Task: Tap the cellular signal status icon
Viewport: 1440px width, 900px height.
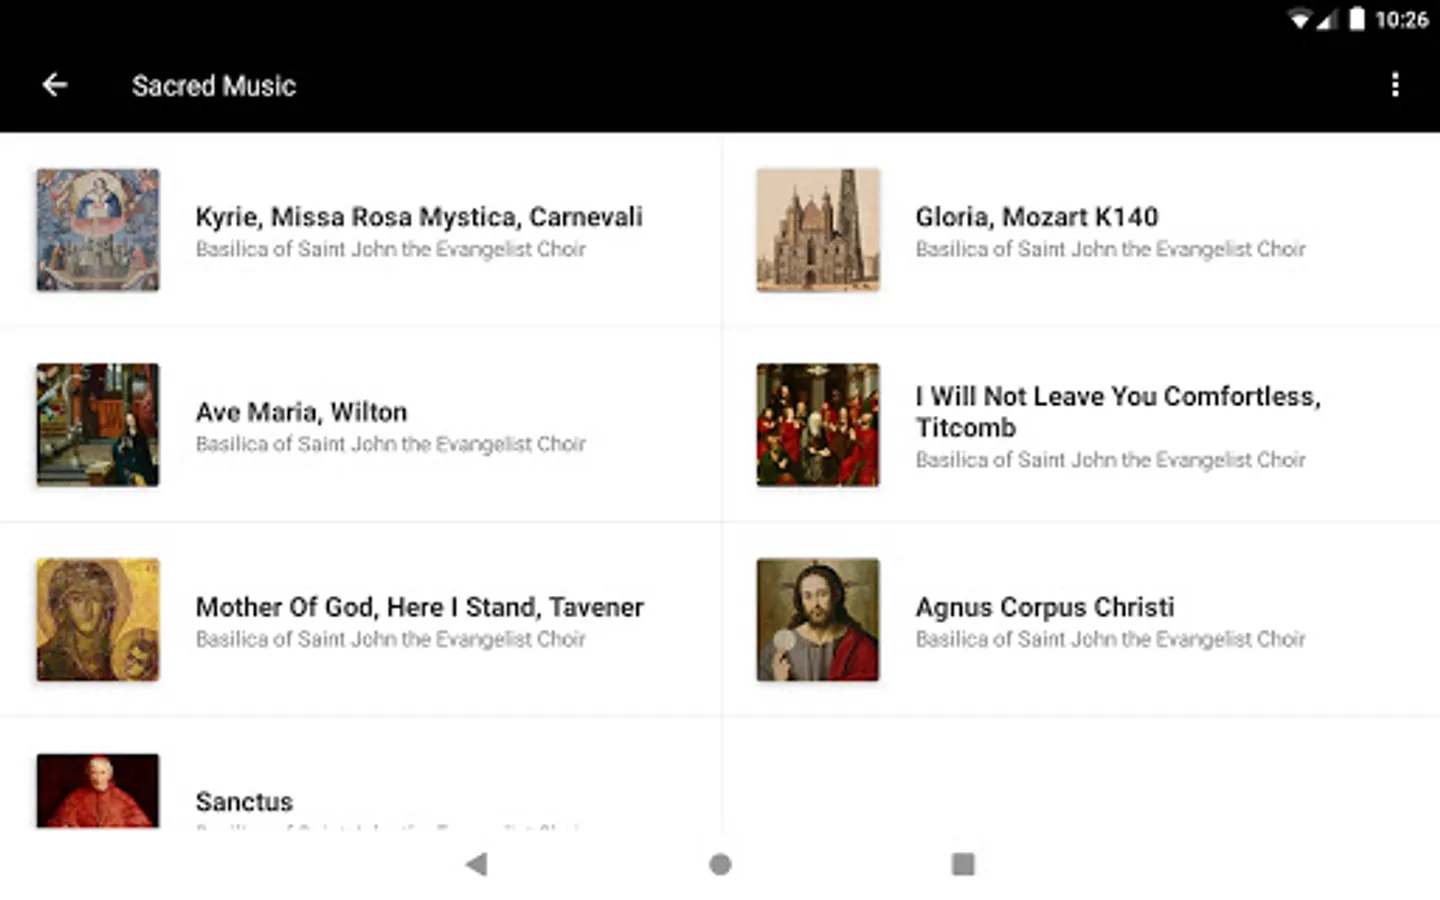Action: click(1326, 20)
